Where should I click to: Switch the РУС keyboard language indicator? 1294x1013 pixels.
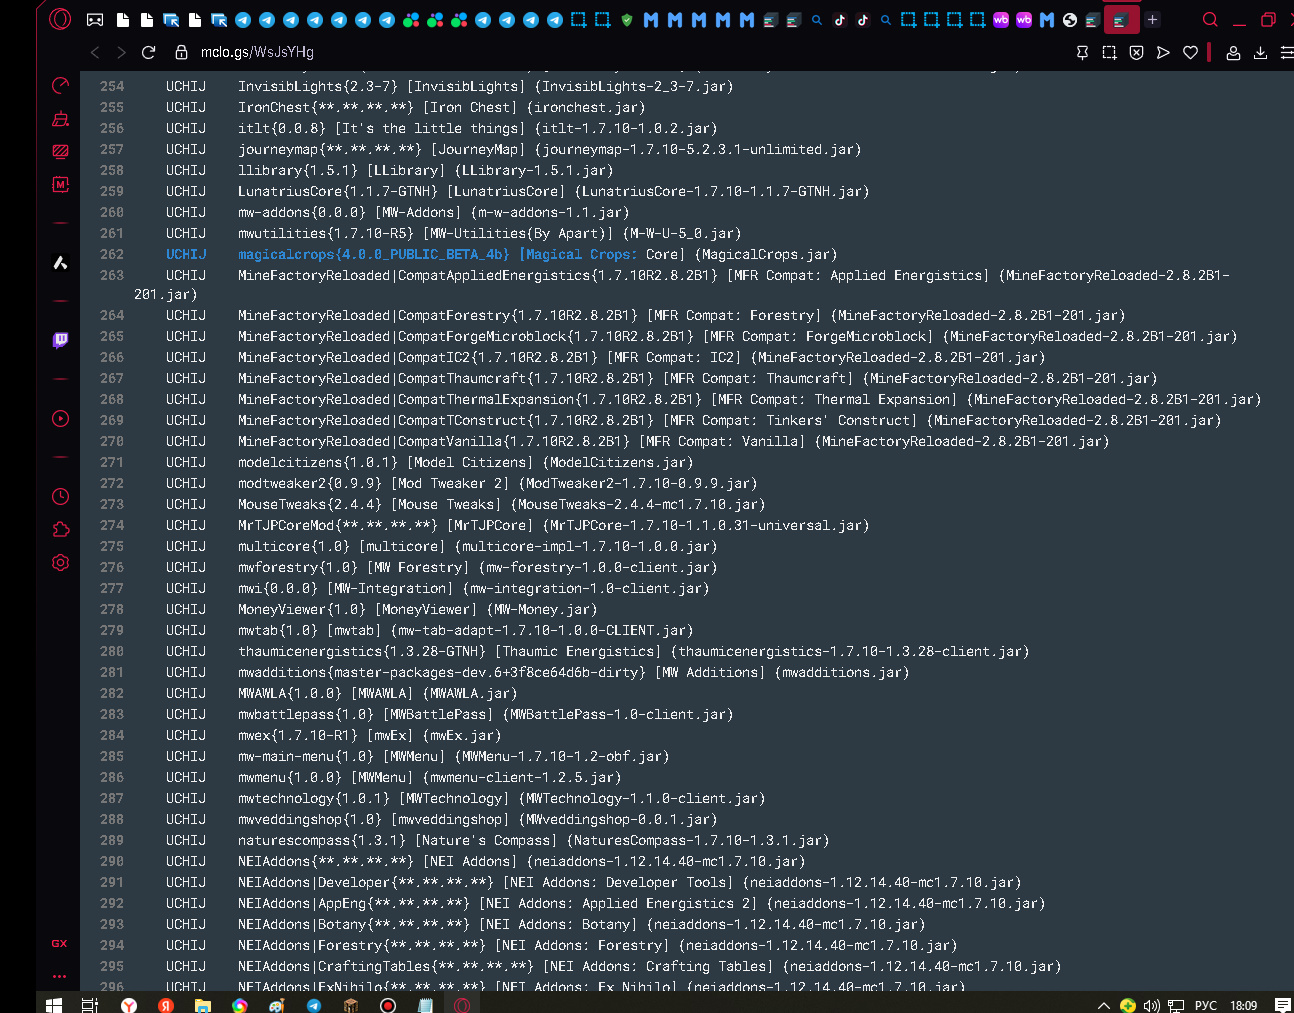click(1206, 1005)
